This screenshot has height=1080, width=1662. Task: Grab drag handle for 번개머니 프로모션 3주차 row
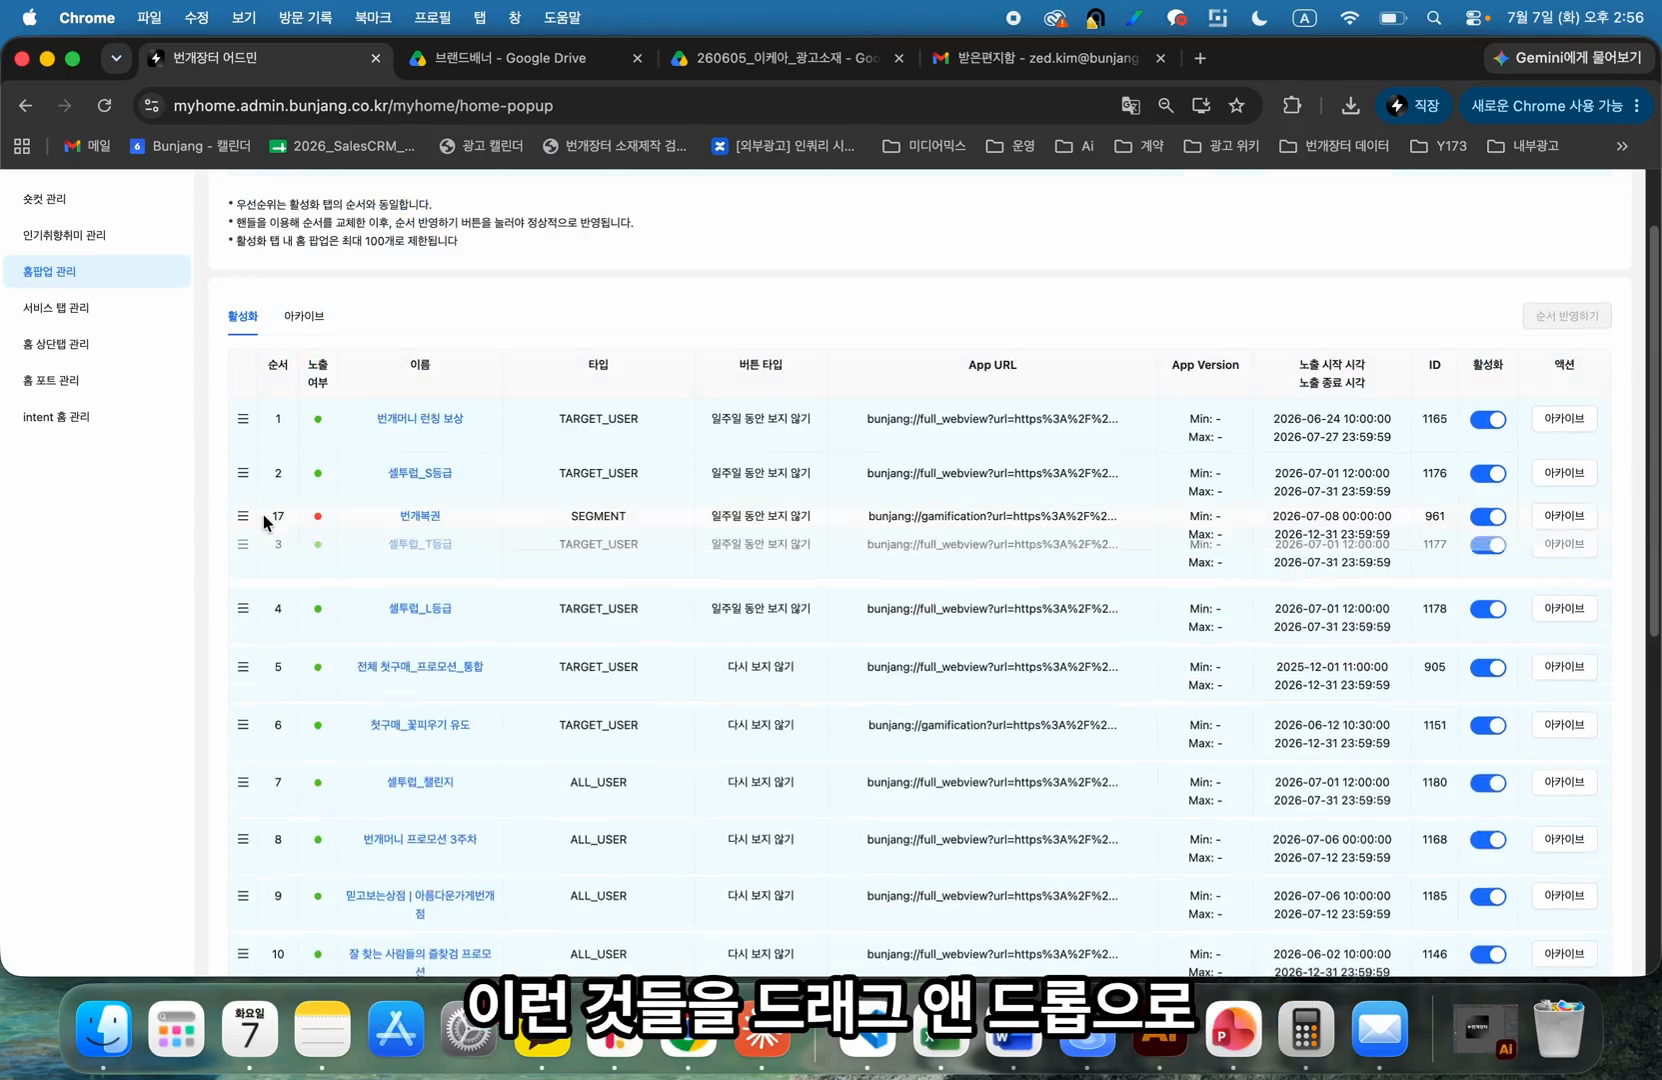pyautogui.click(x=243, y=839)
